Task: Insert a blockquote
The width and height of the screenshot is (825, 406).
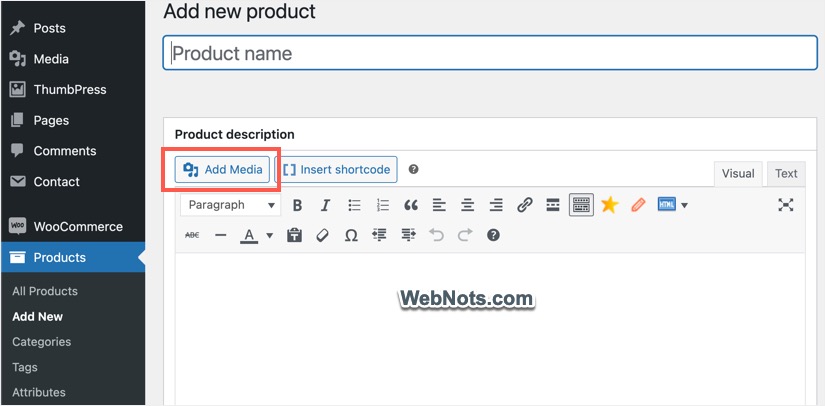Action: pyautogui.click(x=410, y=205)
